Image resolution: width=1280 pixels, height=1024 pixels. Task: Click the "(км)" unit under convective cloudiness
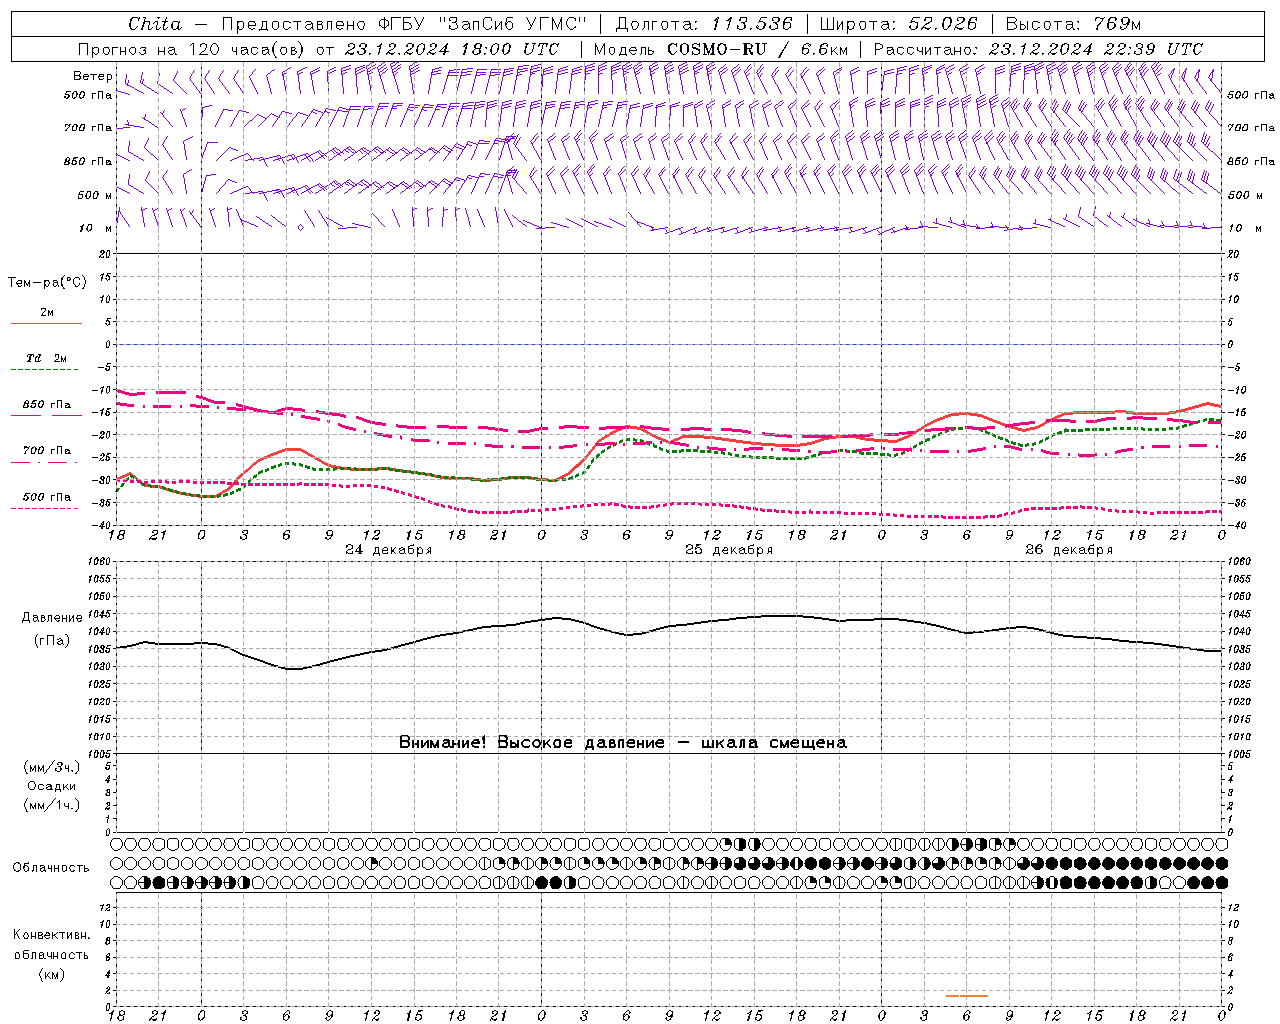[x=52, y=974]
